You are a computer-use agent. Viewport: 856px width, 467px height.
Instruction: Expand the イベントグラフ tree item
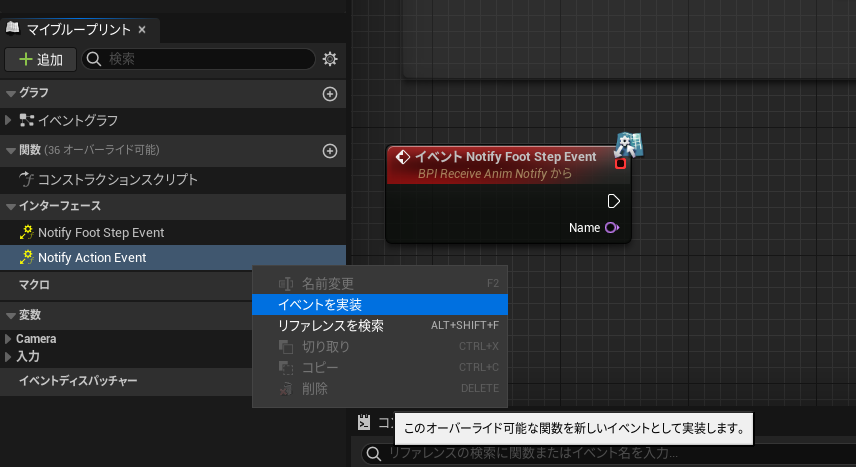[8, 120]
